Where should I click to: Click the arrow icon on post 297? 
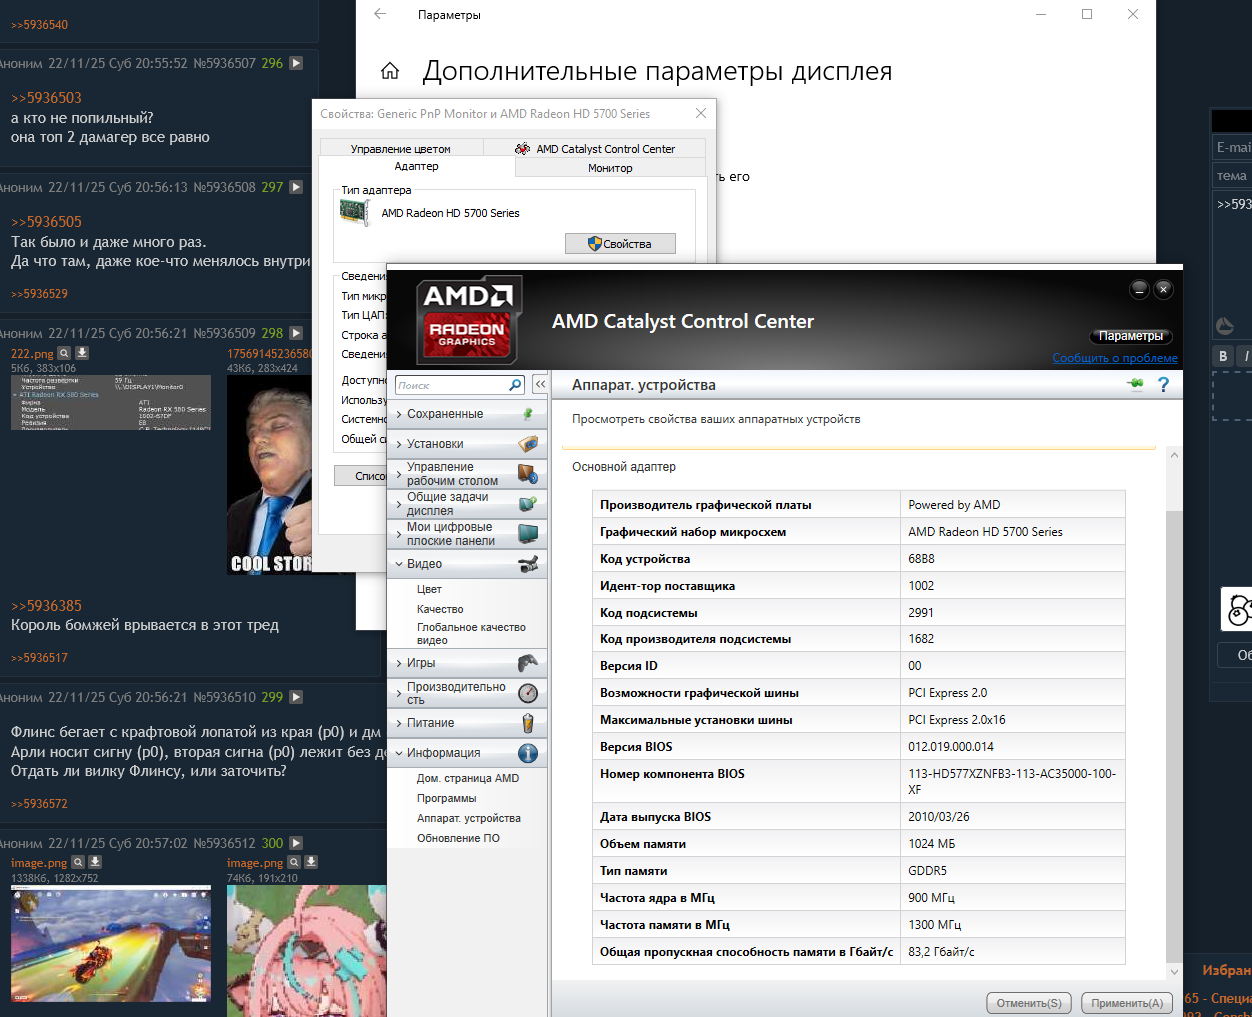pos(296,187)
